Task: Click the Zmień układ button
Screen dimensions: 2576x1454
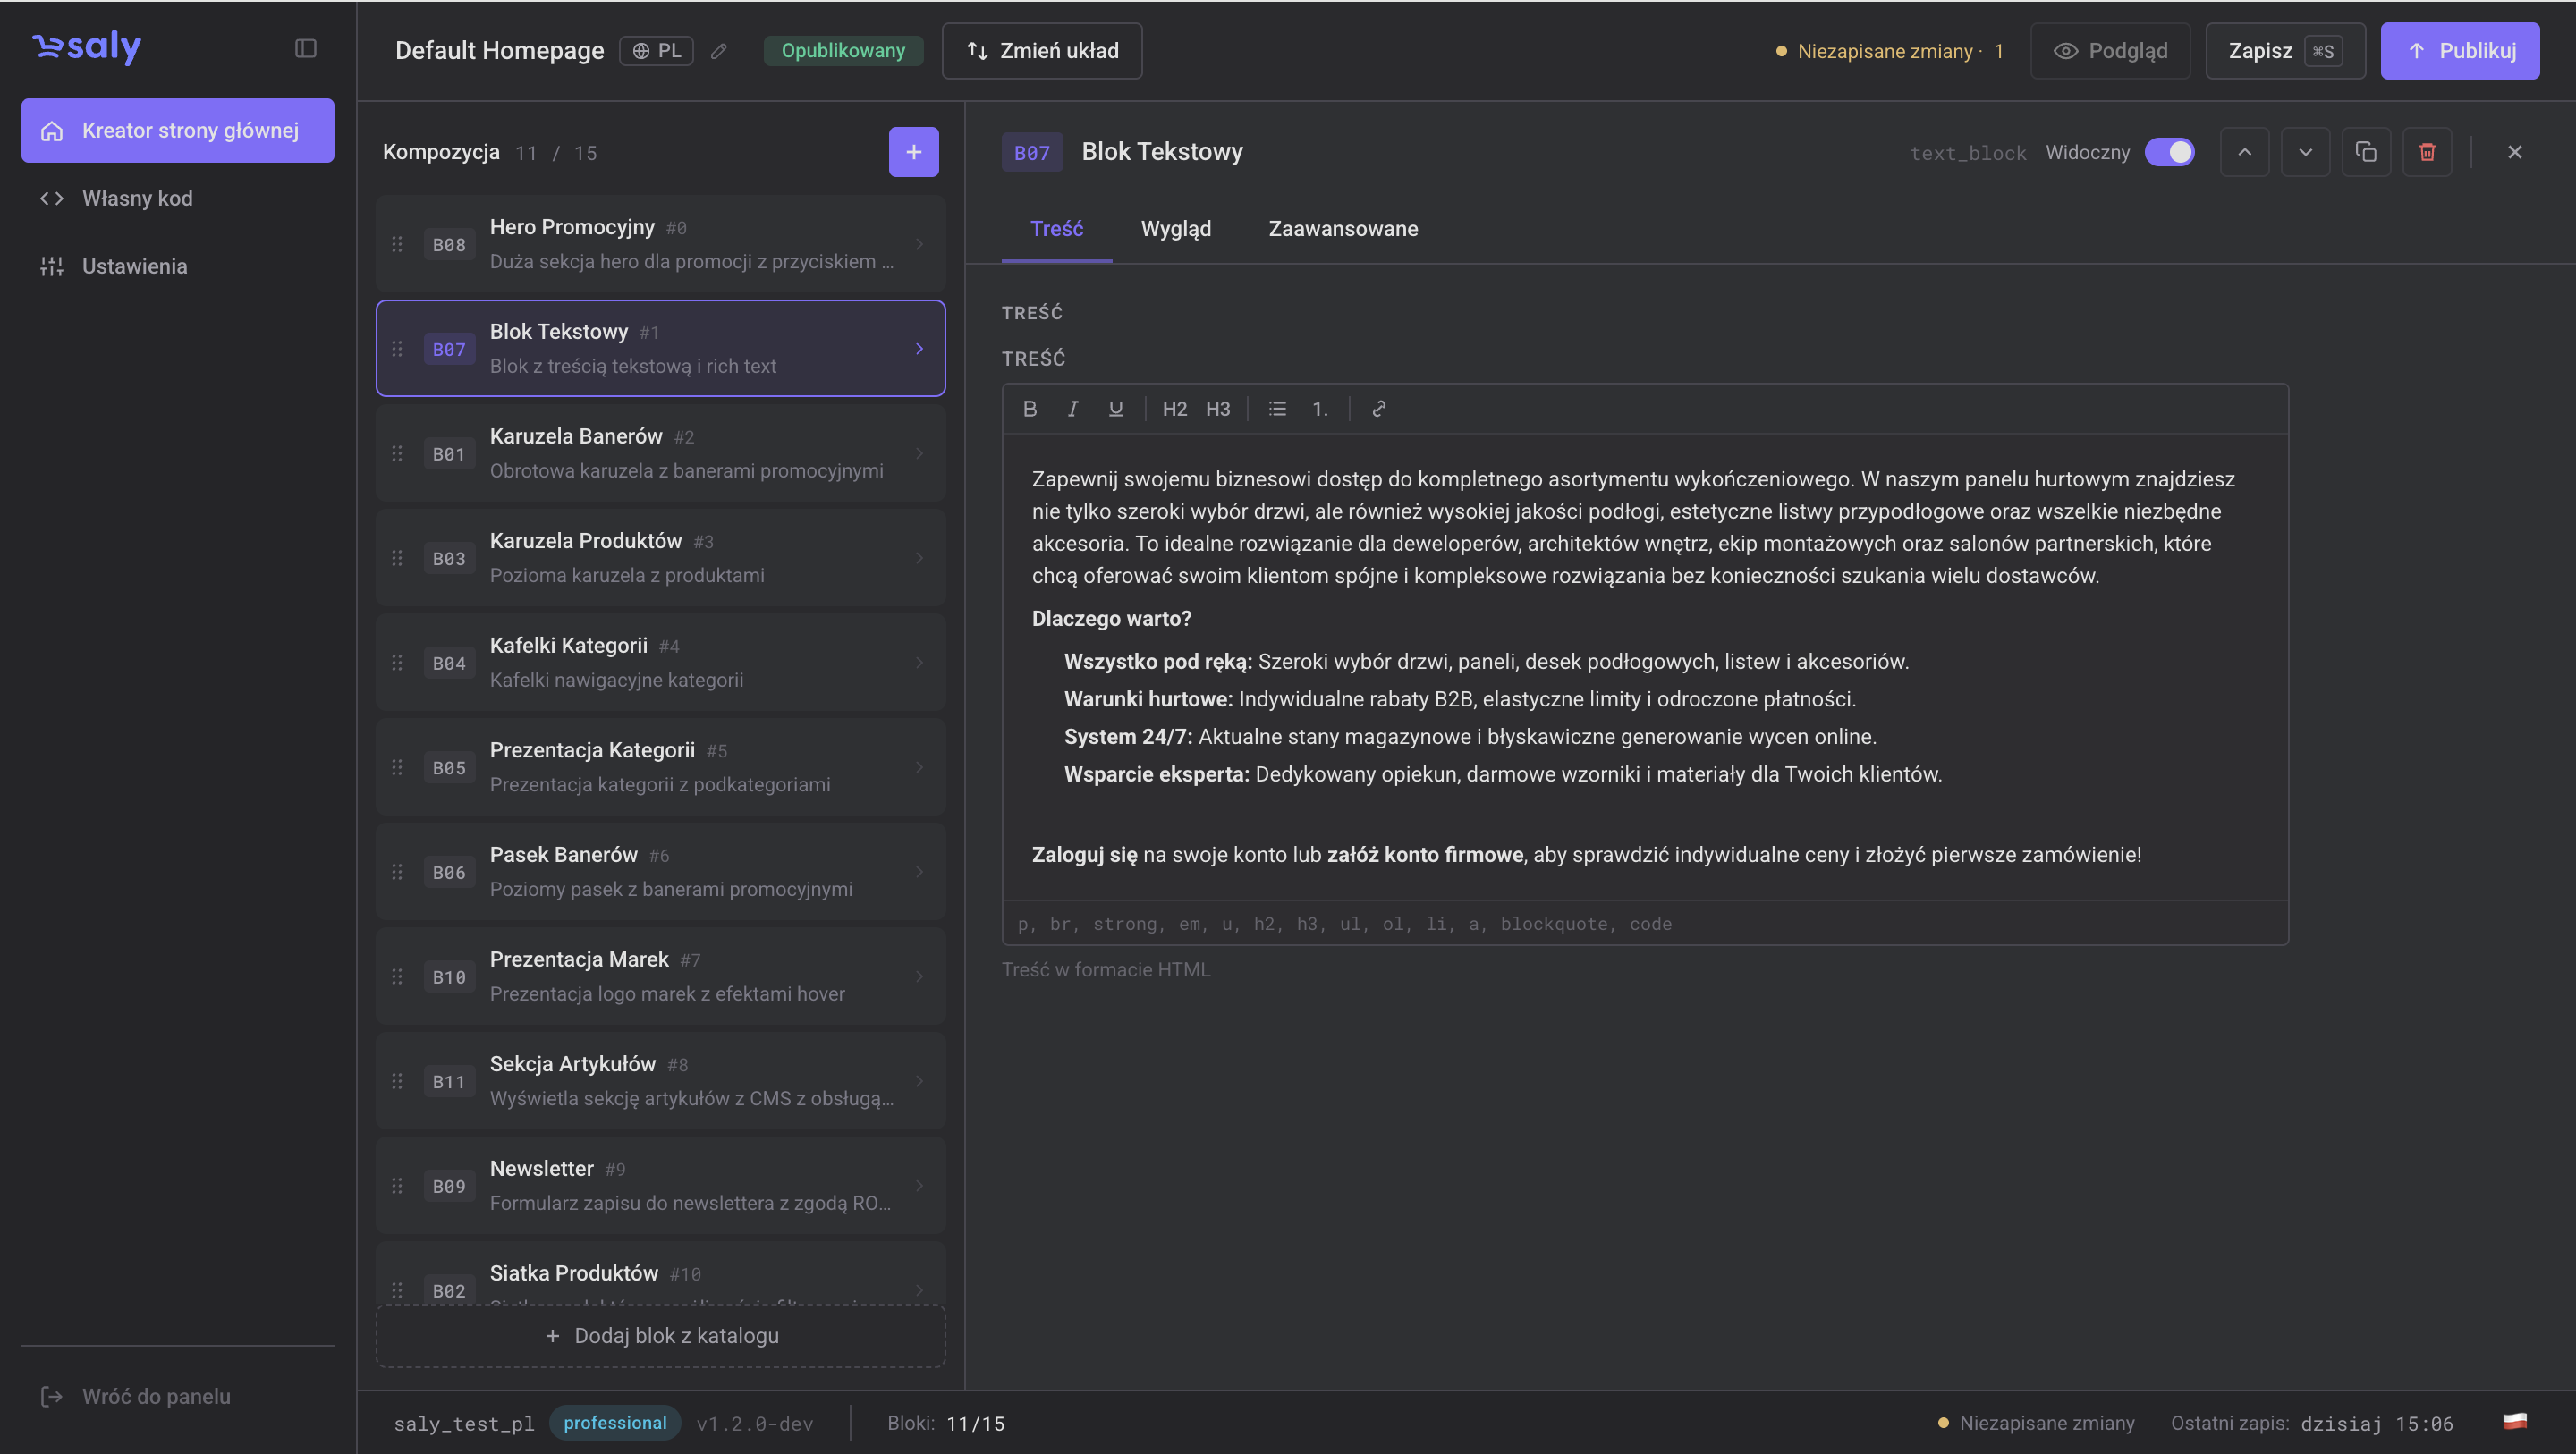Action: pos(1042,51)
